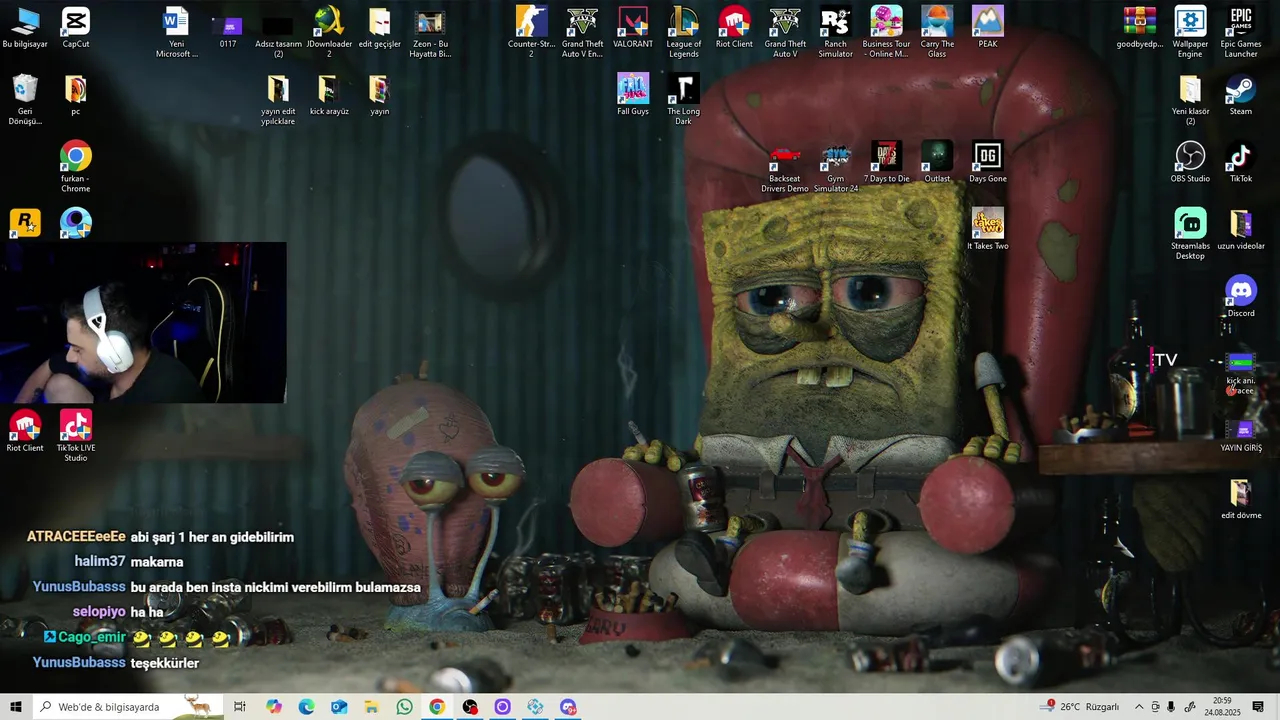Viewport: 1280px width, 720px height.
Task: Open Zeon - Bu Hayatta Bi... video file
Action: click(x=430, y=32)
